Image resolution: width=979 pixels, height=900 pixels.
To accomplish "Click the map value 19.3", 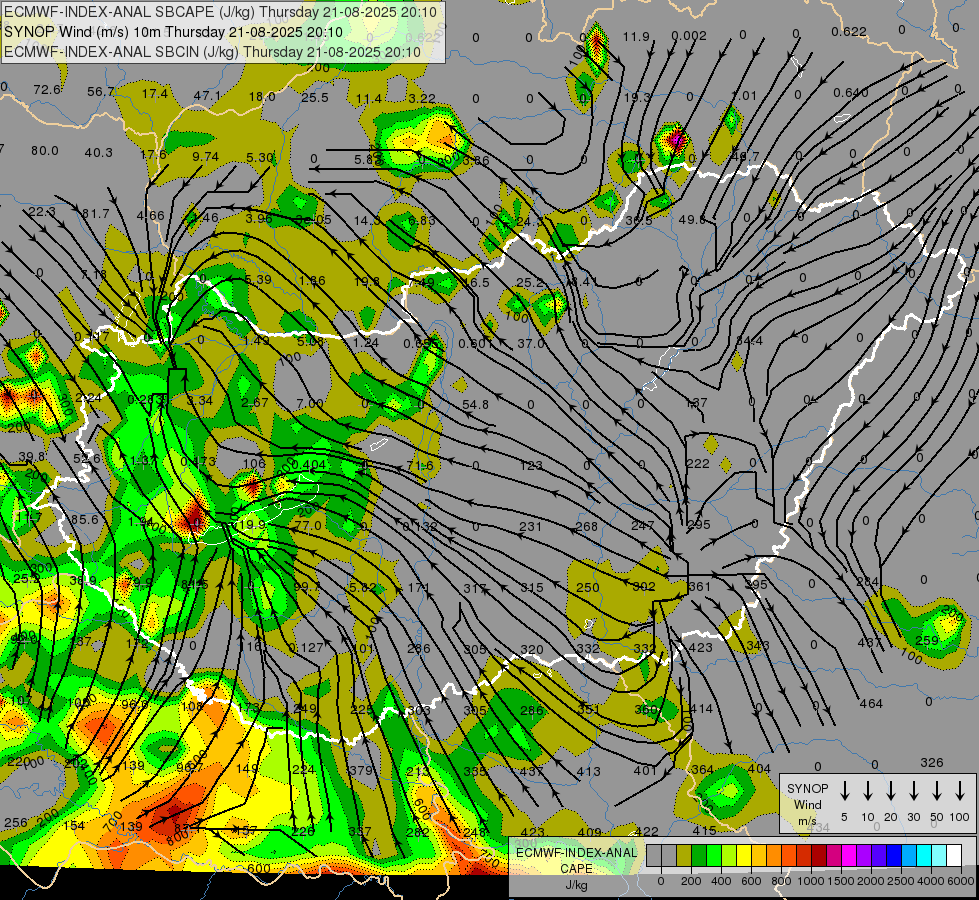I will pyautogui.click(x=637, y=97).
